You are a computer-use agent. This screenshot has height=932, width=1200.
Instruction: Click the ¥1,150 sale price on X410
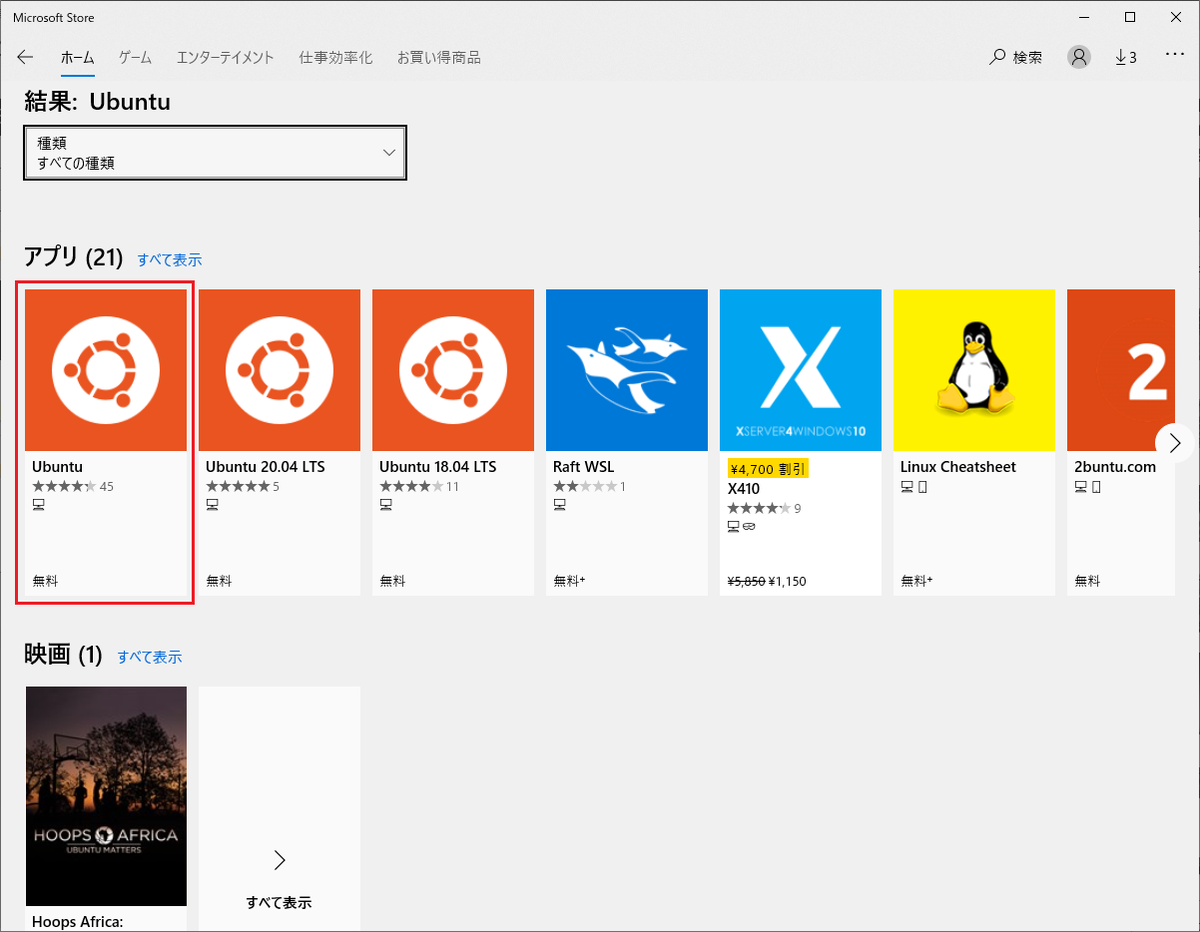pos(787,581)
